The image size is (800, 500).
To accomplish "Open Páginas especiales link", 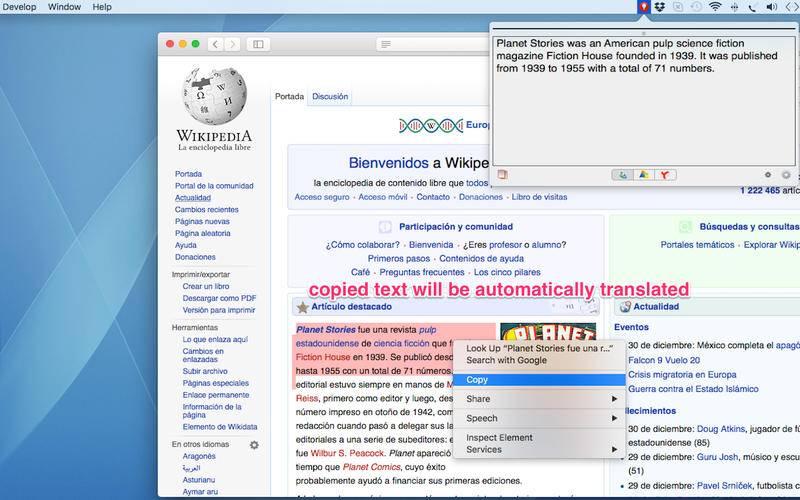I will click(x=216, y=383).
